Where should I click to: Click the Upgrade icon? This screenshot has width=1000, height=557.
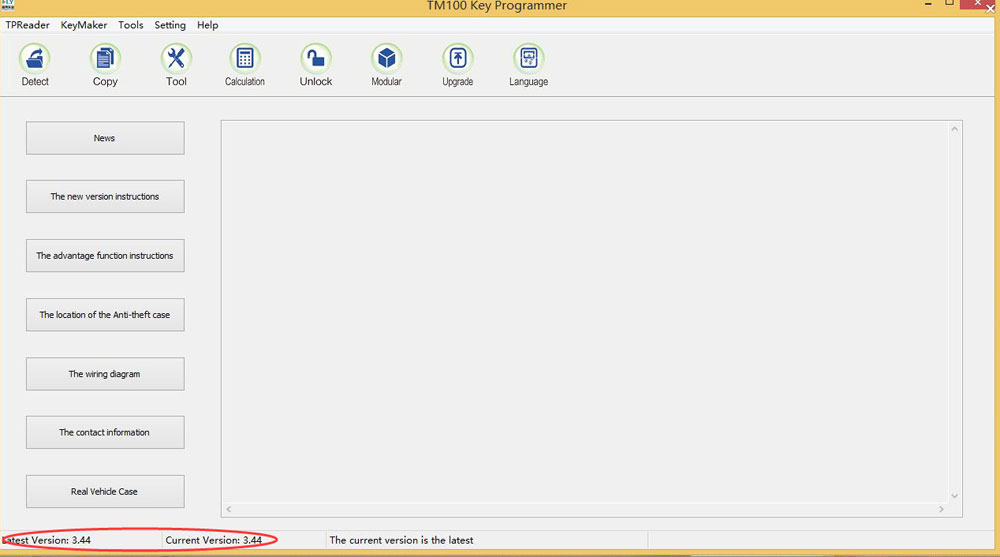click(x=458, y=59)
